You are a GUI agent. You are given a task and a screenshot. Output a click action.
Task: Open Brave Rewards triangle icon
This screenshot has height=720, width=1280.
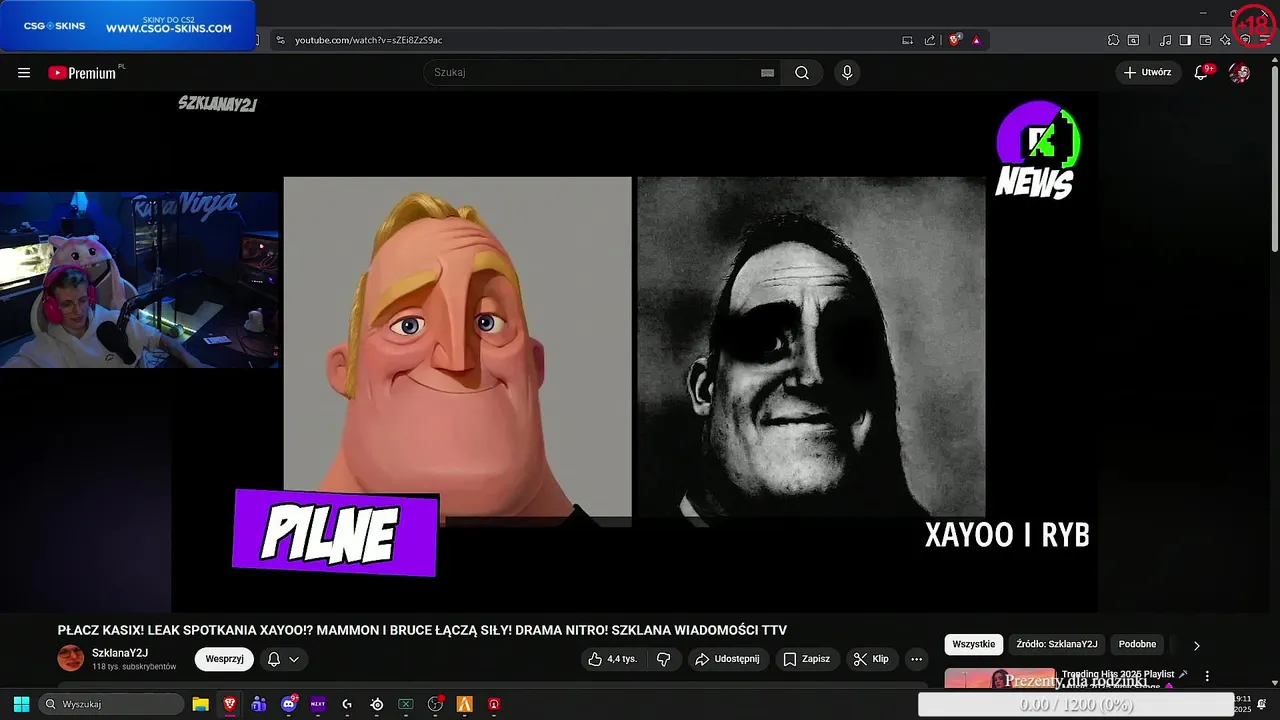[x=976, y=40]
